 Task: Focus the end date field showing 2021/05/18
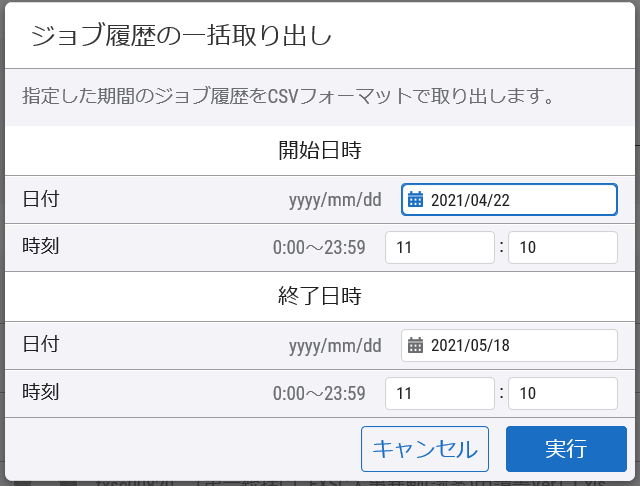(509, 345)
